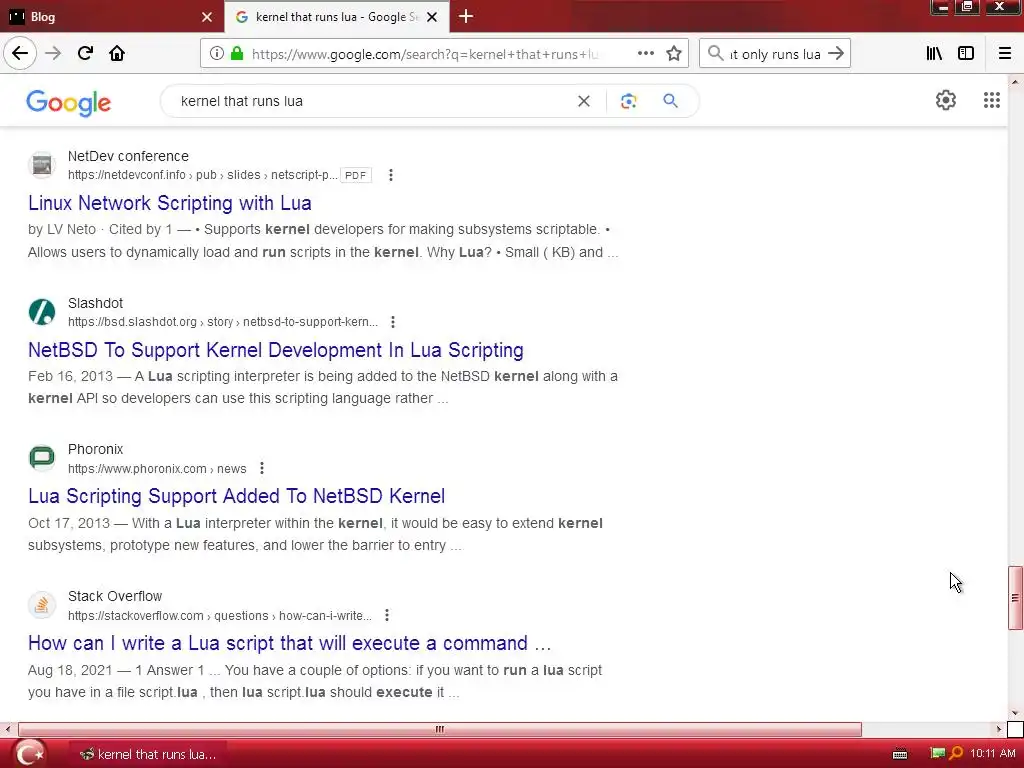The width and height of the screenshot is (1024, 768).
Task: Click the Google logo
Action: [69, 103]
